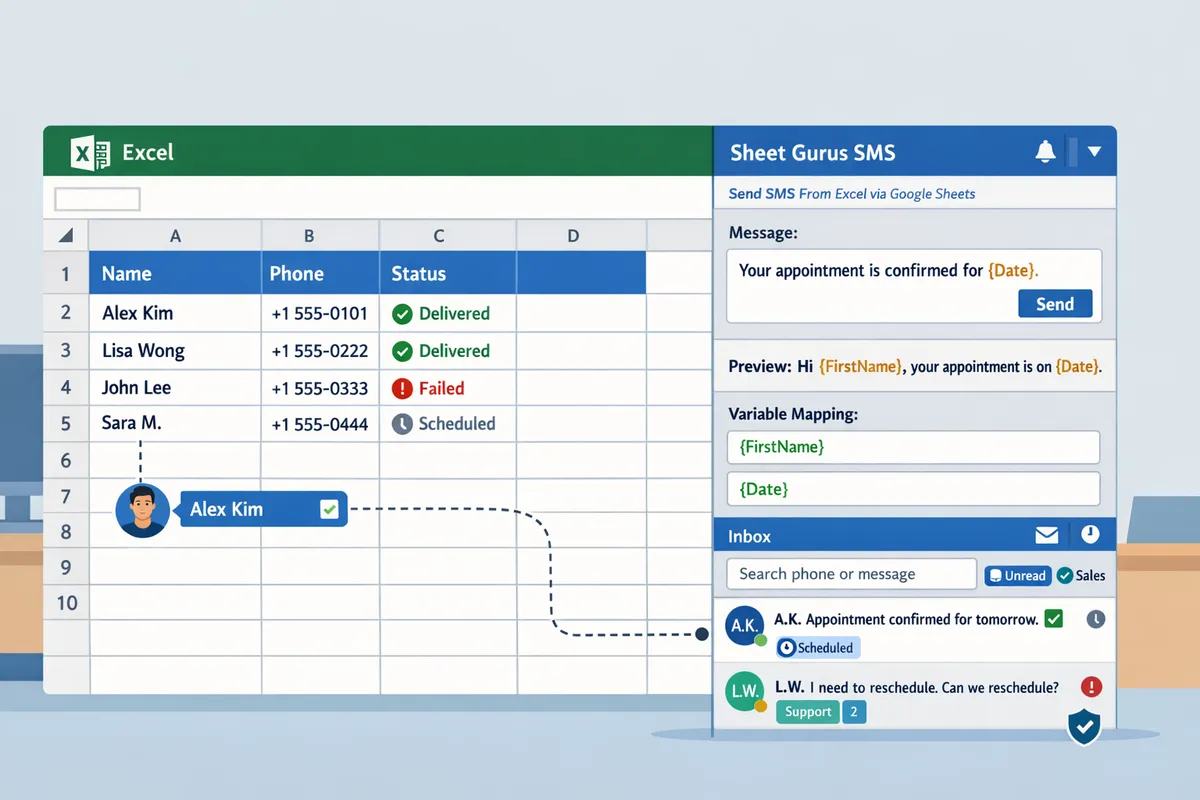Click the Scheduled status text in row 5
Image resolution: width=1200 pixels, height=800 pixels.
(457, 424)
